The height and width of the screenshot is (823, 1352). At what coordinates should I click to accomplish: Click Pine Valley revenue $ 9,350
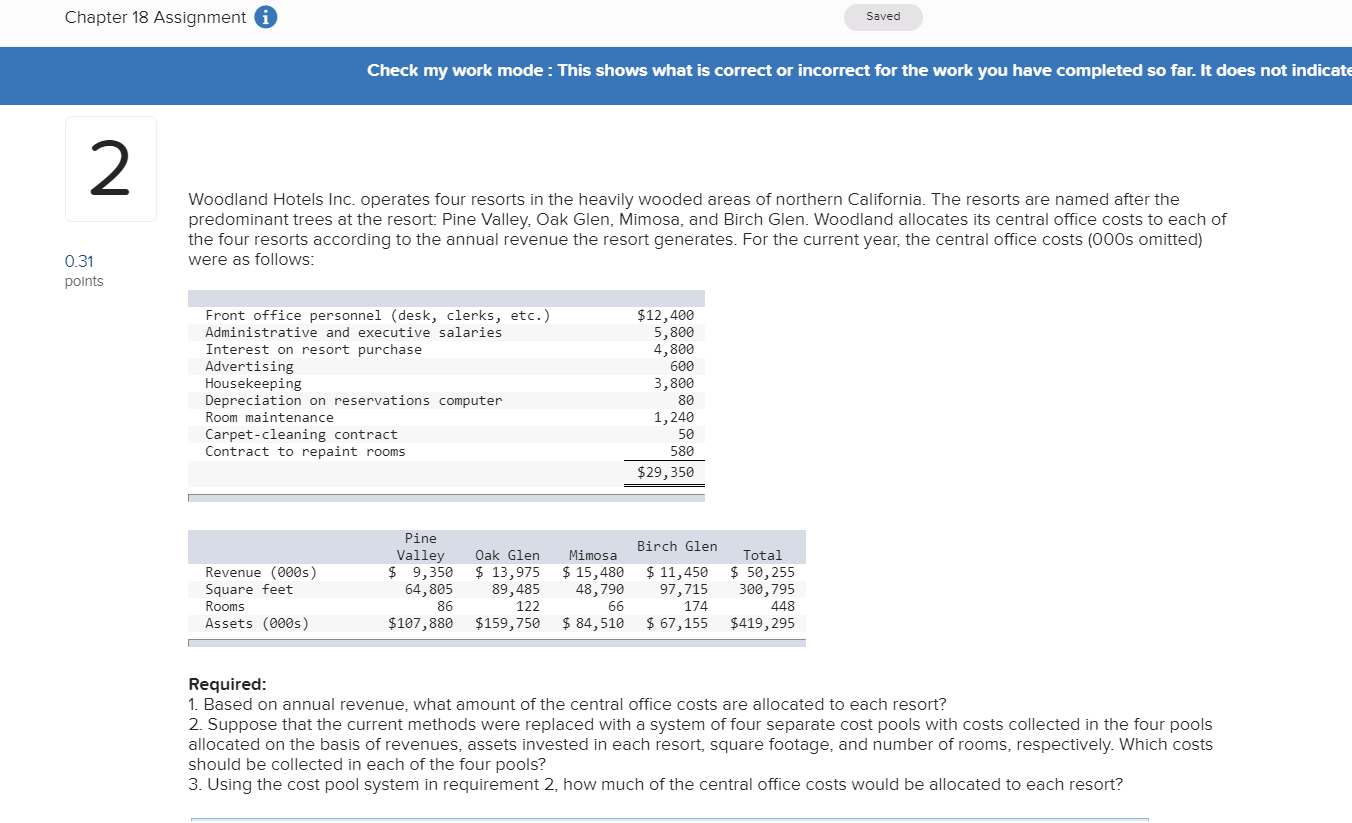(421, 572)
